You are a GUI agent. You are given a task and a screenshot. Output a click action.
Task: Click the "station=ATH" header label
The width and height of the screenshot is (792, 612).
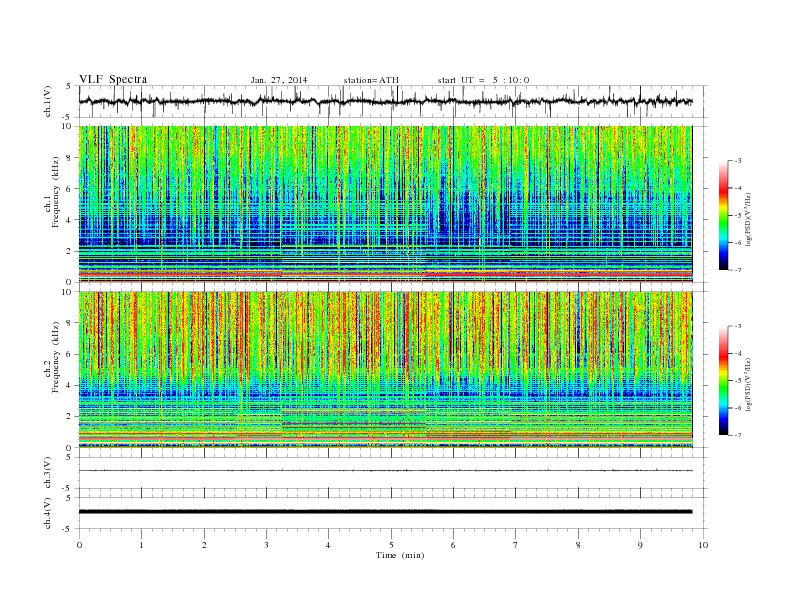371,80
